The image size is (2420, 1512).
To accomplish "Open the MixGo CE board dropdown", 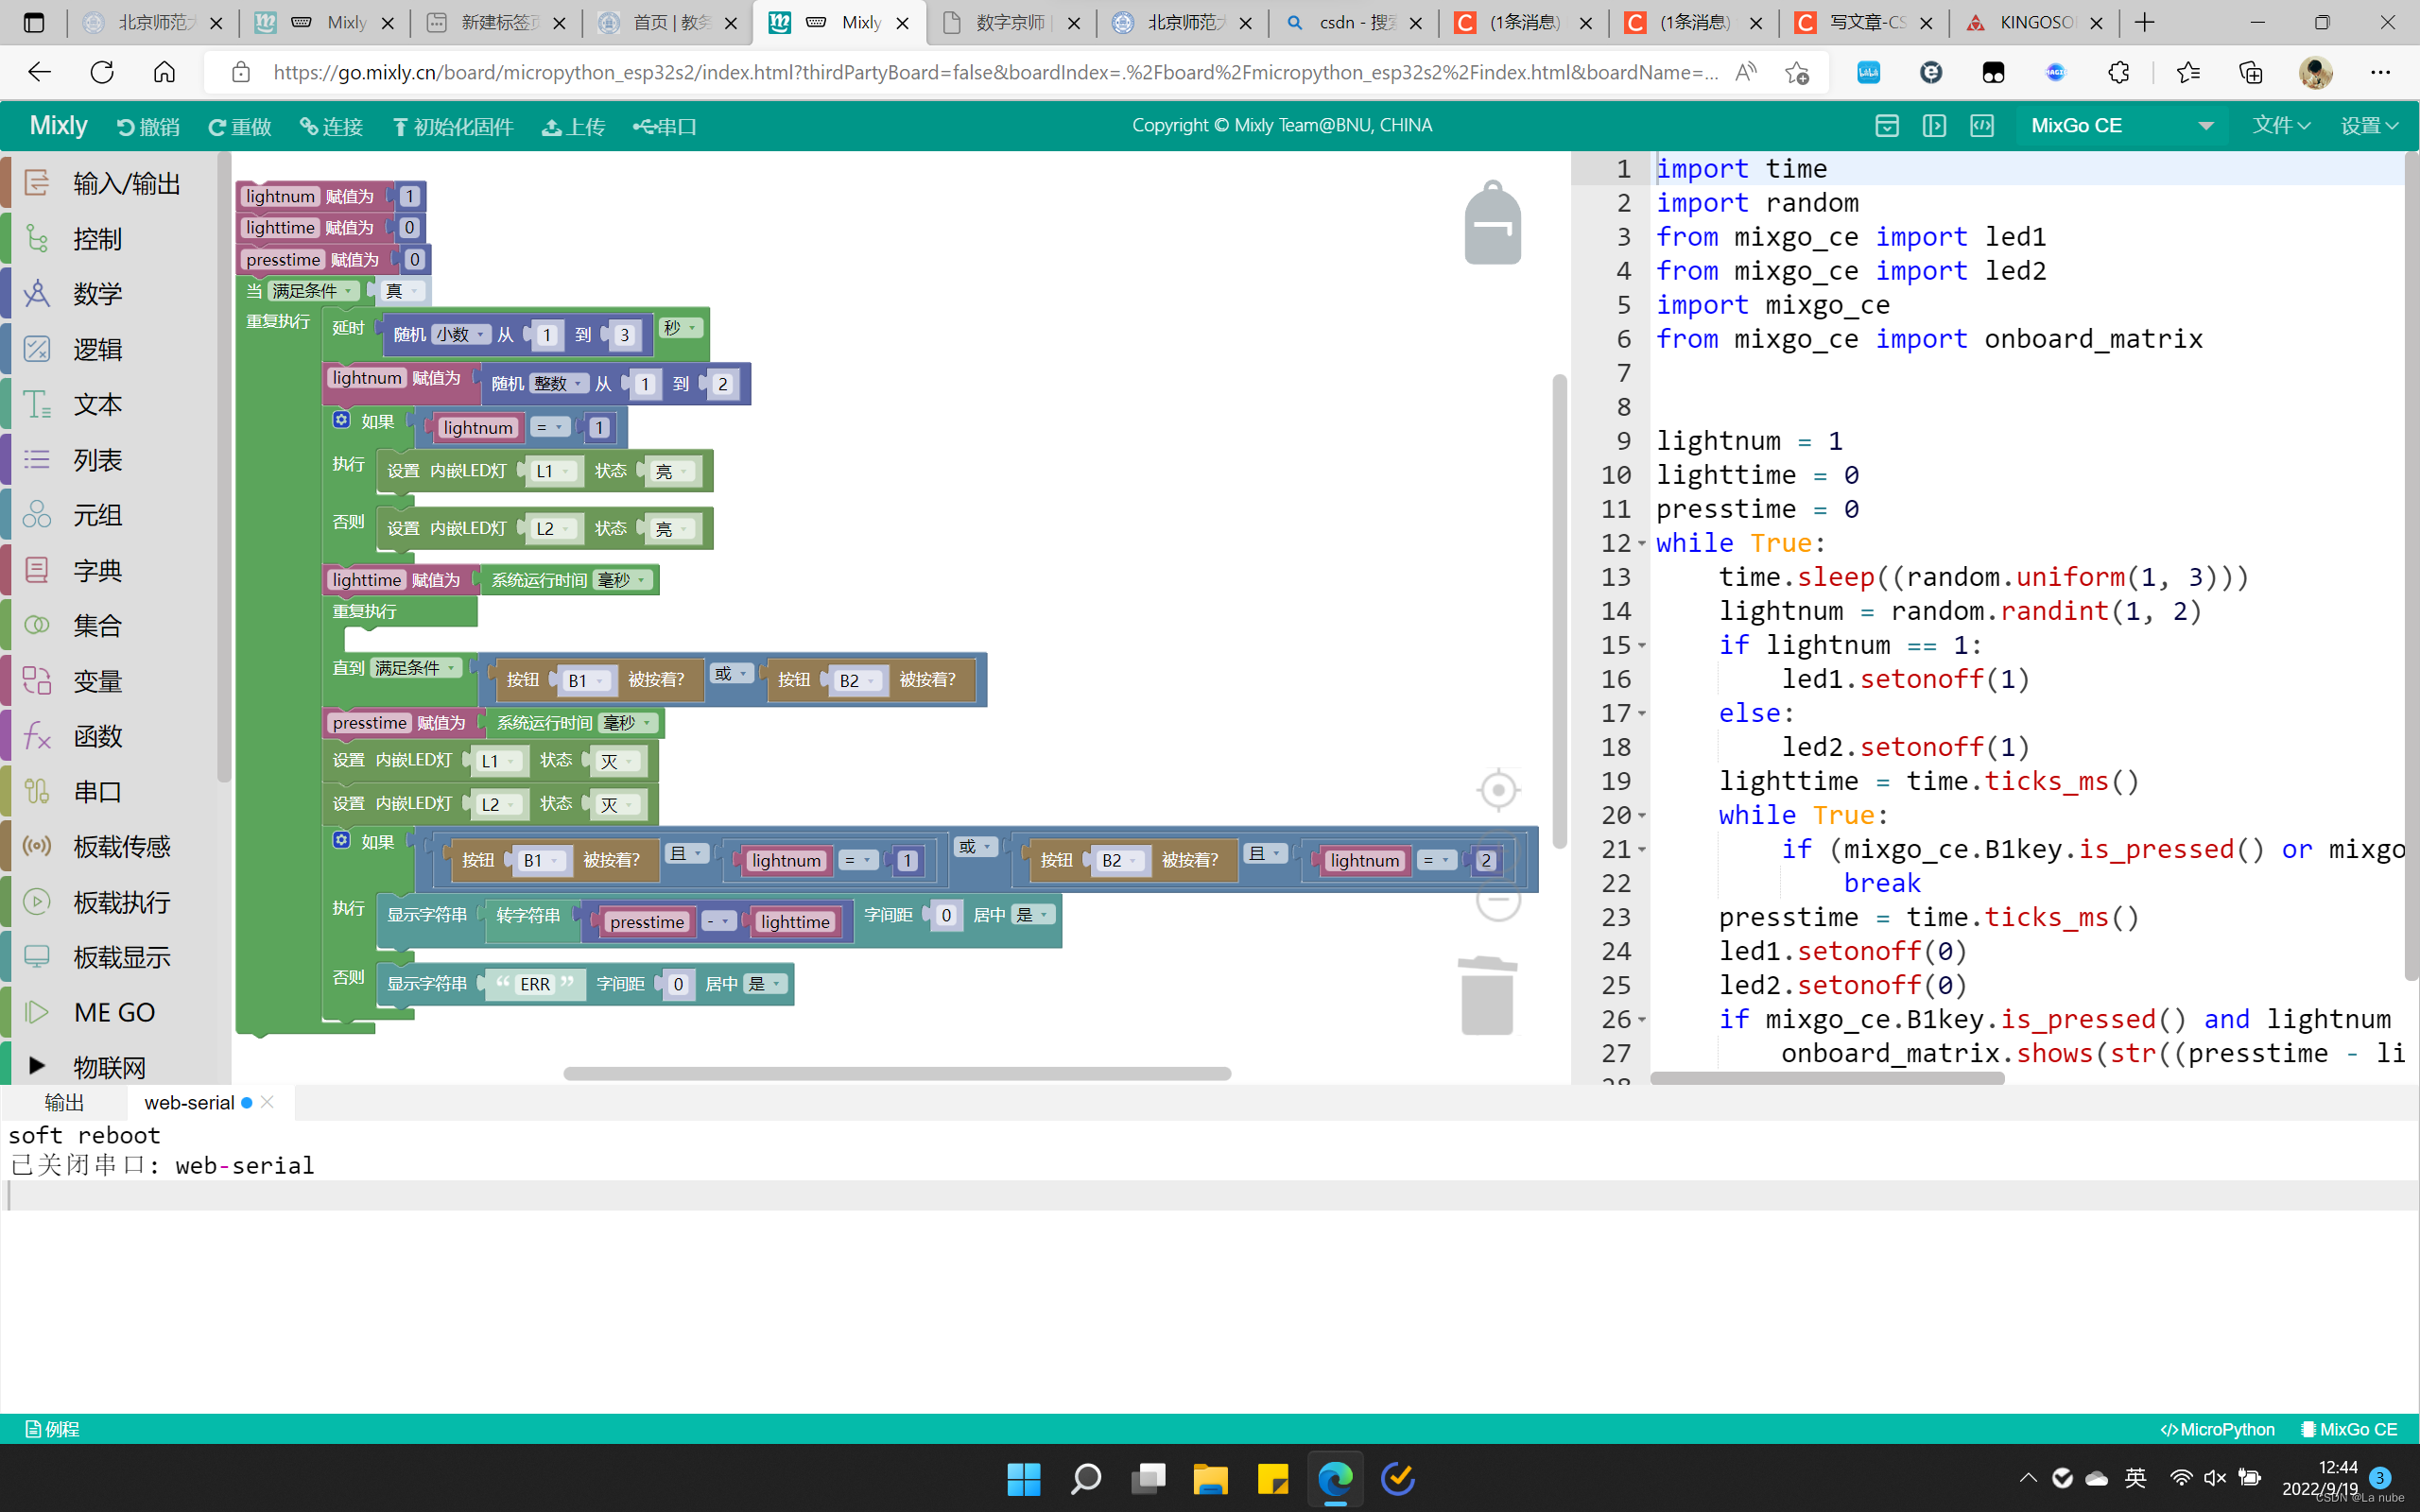I will coord(2120,126).
